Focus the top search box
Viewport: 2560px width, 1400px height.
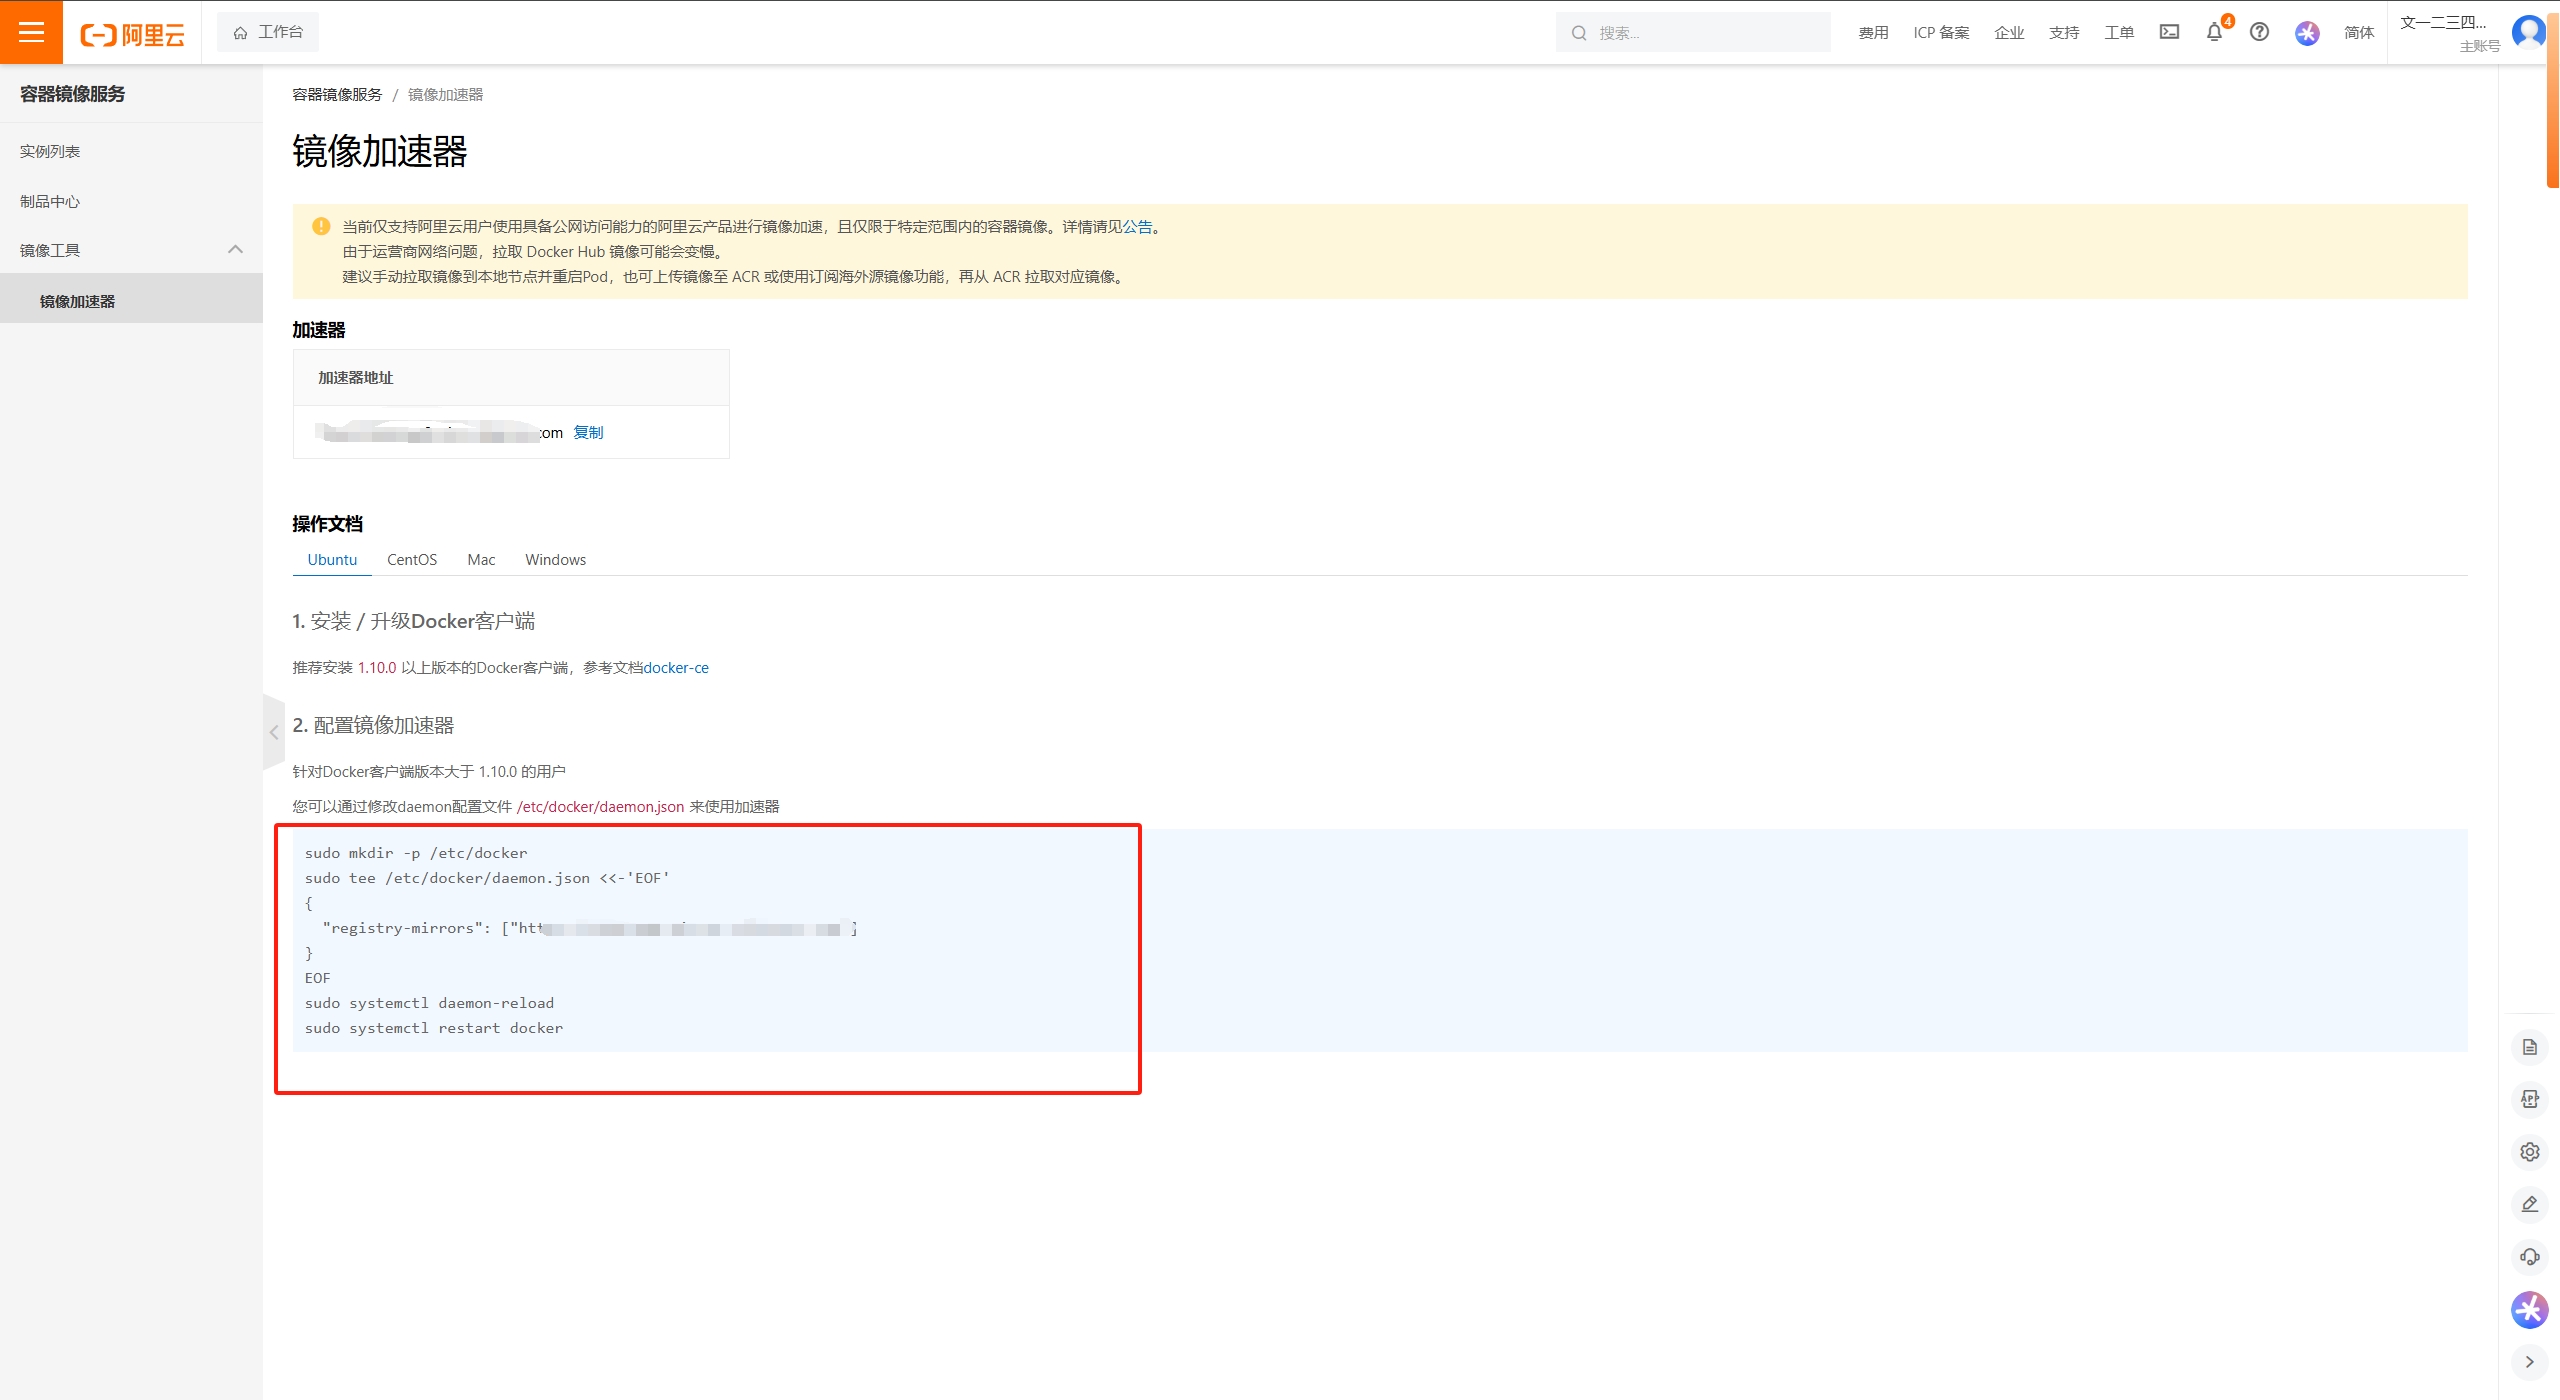(x=1693, y=32)
